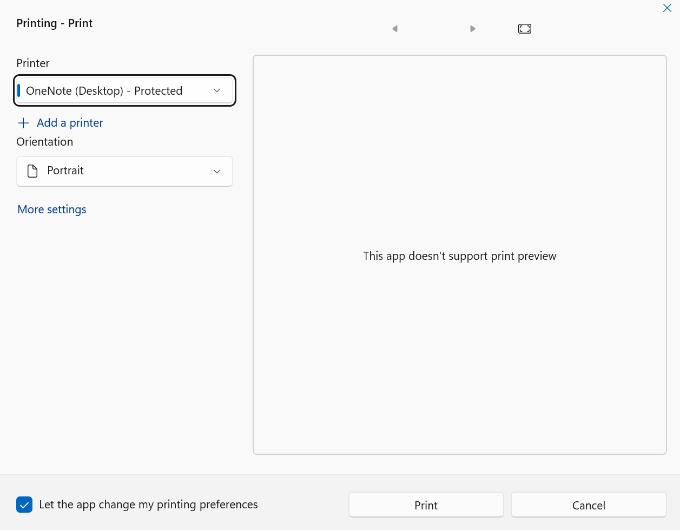Click the 'Printing - Print' dialog title
Image resolution: width=680 pixels, height=530 pixels.
[x=54, y=23]
